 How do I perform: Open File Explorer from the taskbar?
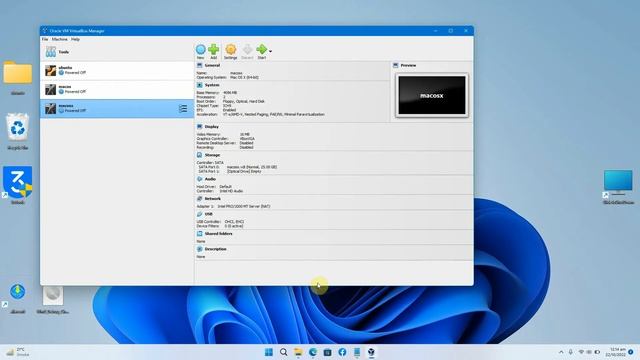click(x=298, y=352)
